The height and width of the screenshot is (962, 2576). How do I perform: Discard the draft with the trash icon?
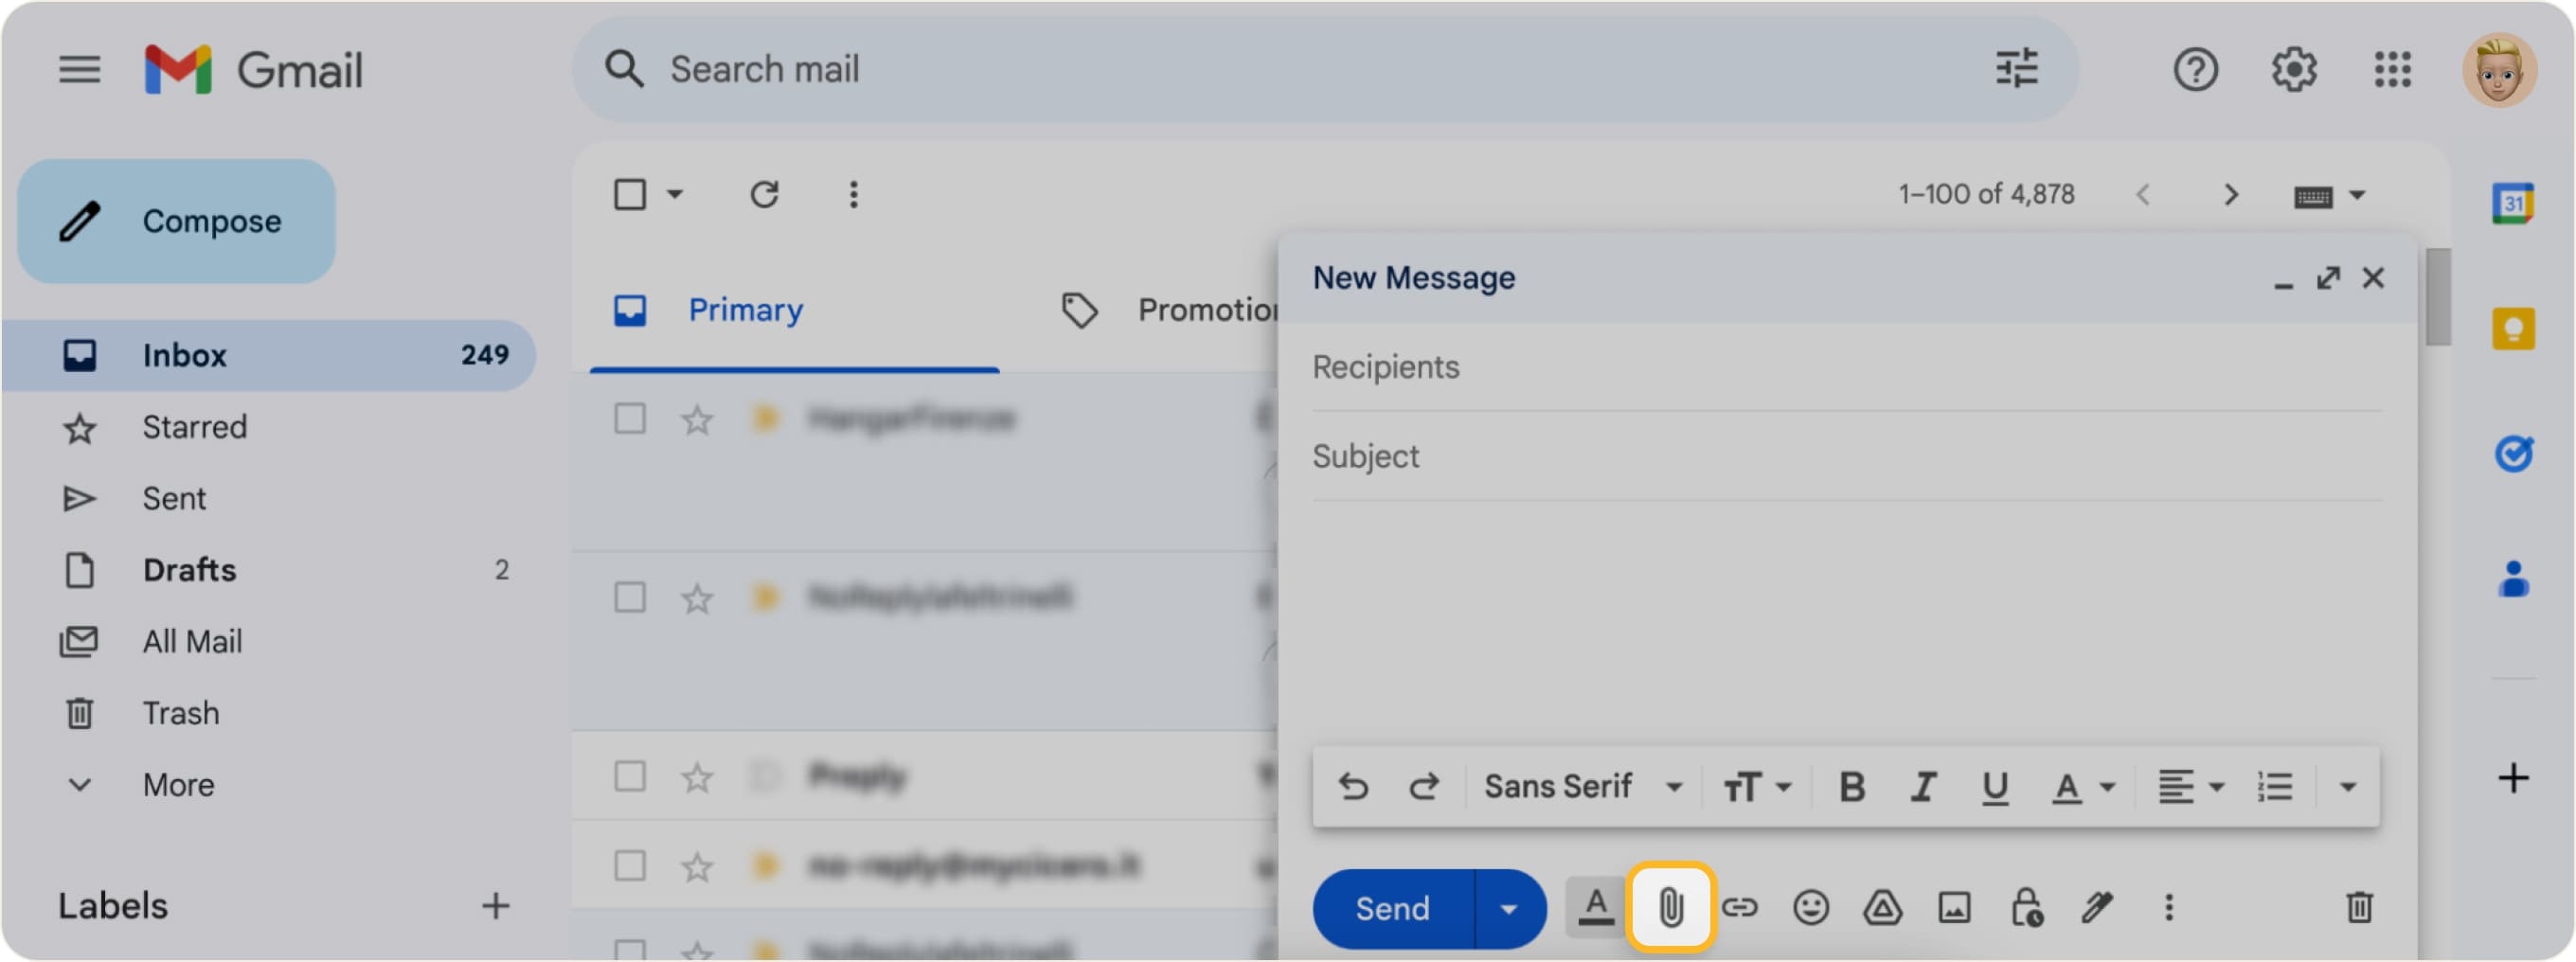tap(2359, 908)
